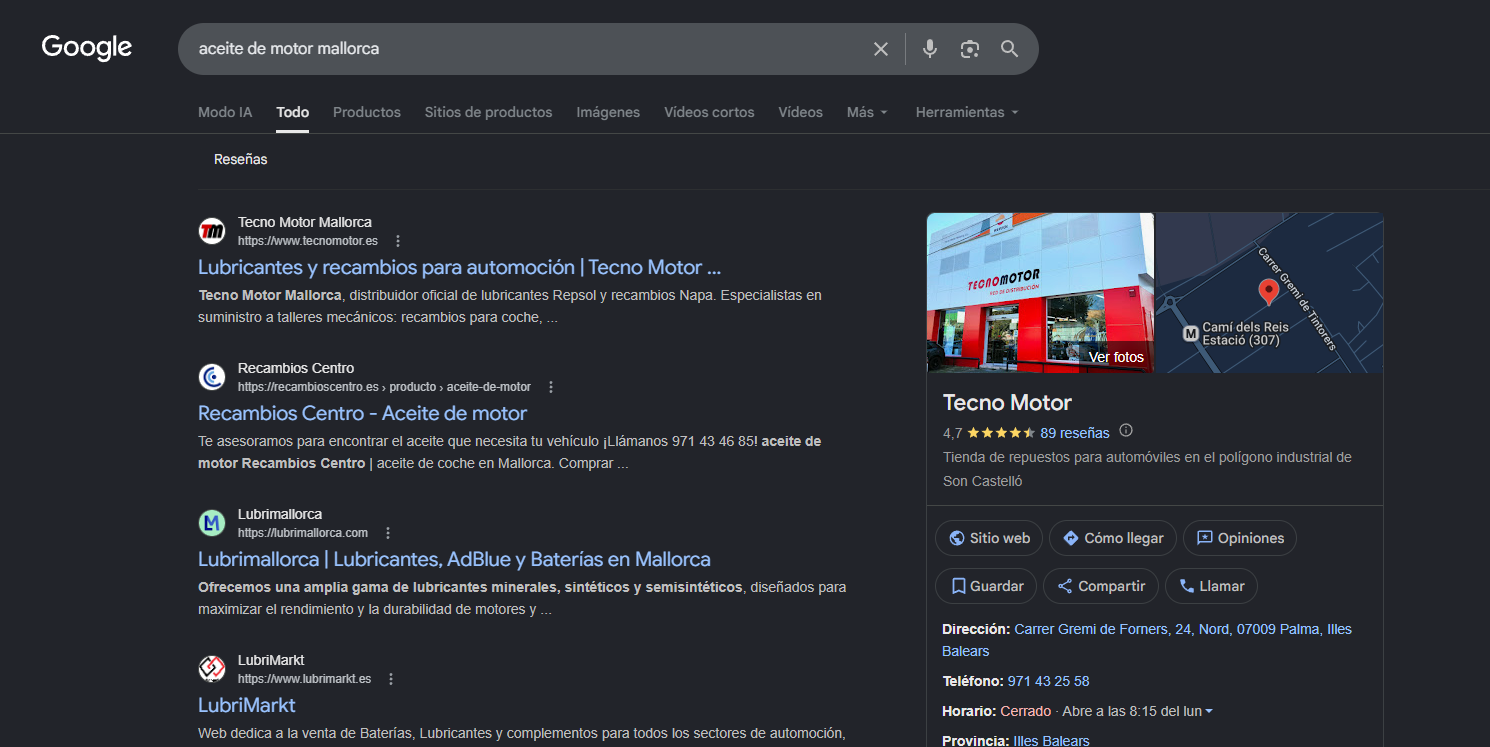Screen dimensions: 1490x747
Task: Click the Sitio web button
Action: click(989, 538)
